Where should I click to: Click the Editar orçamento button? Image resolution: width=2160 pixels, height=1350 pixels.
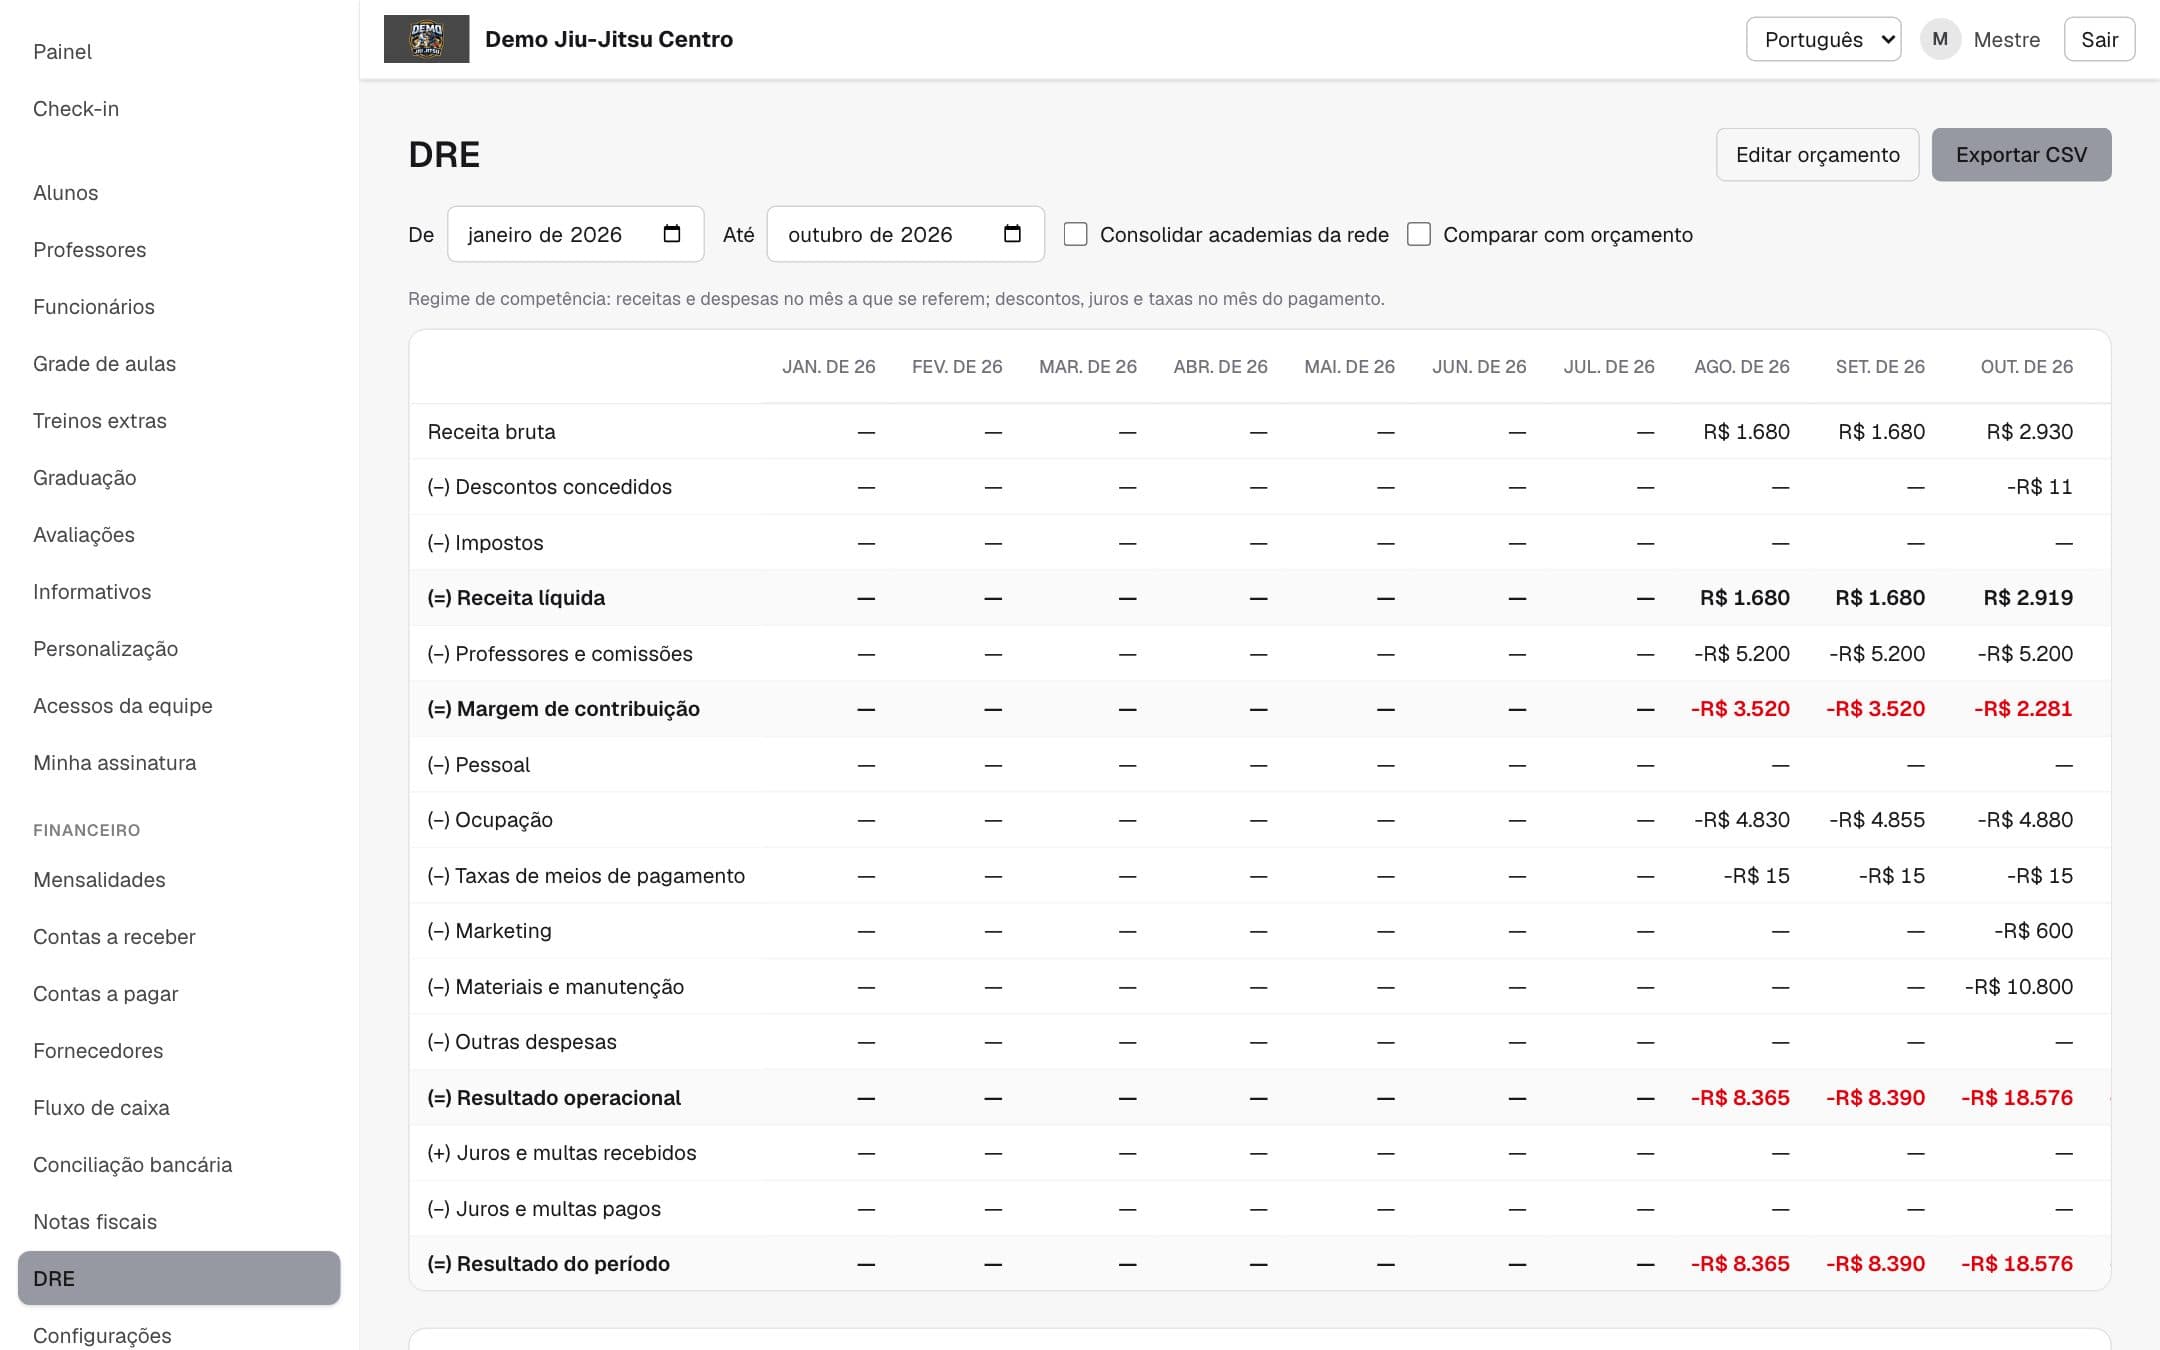point(1817,155)
